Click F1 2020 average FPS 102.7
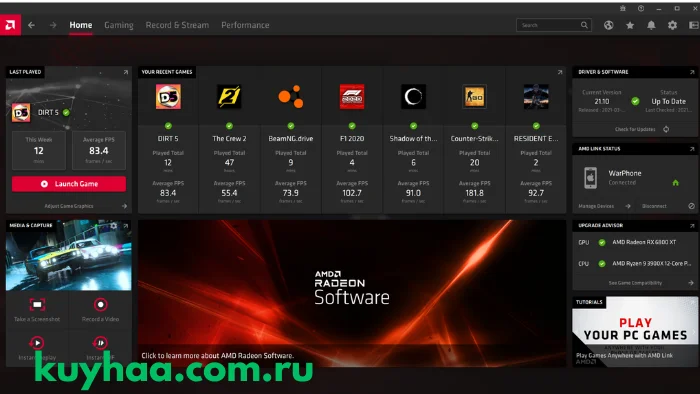Screen dimensions: 700x394 coord(352,193)
